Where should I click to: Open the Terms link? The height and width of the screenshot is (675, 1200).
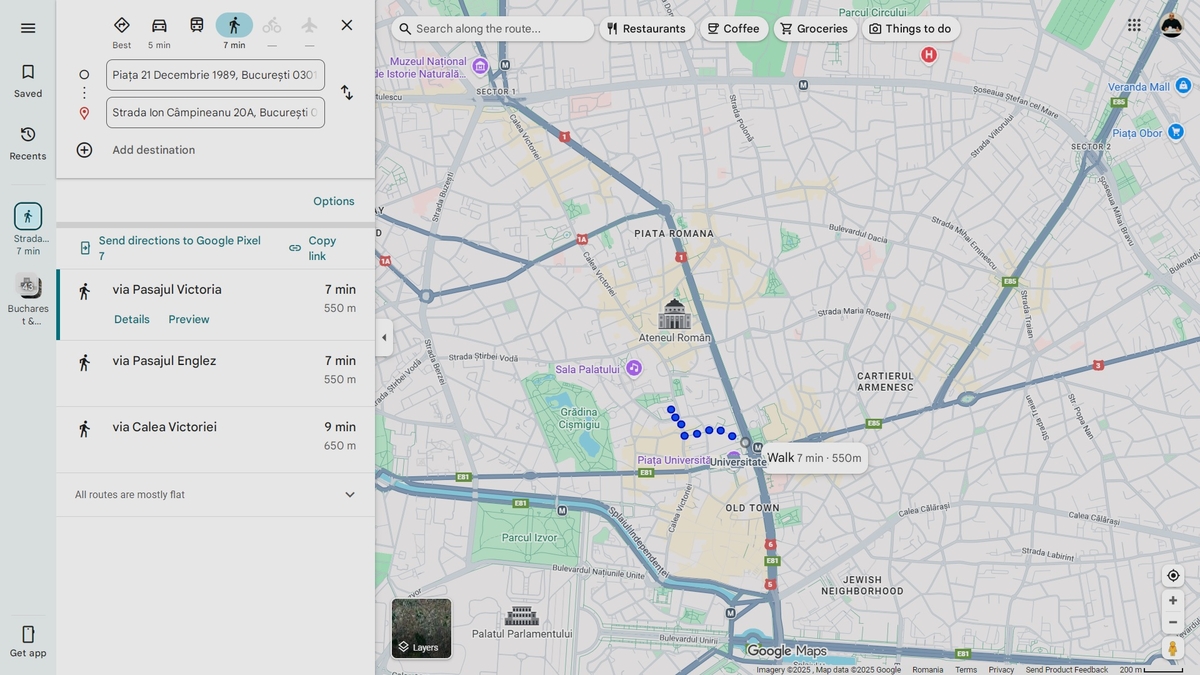[966, 670]
